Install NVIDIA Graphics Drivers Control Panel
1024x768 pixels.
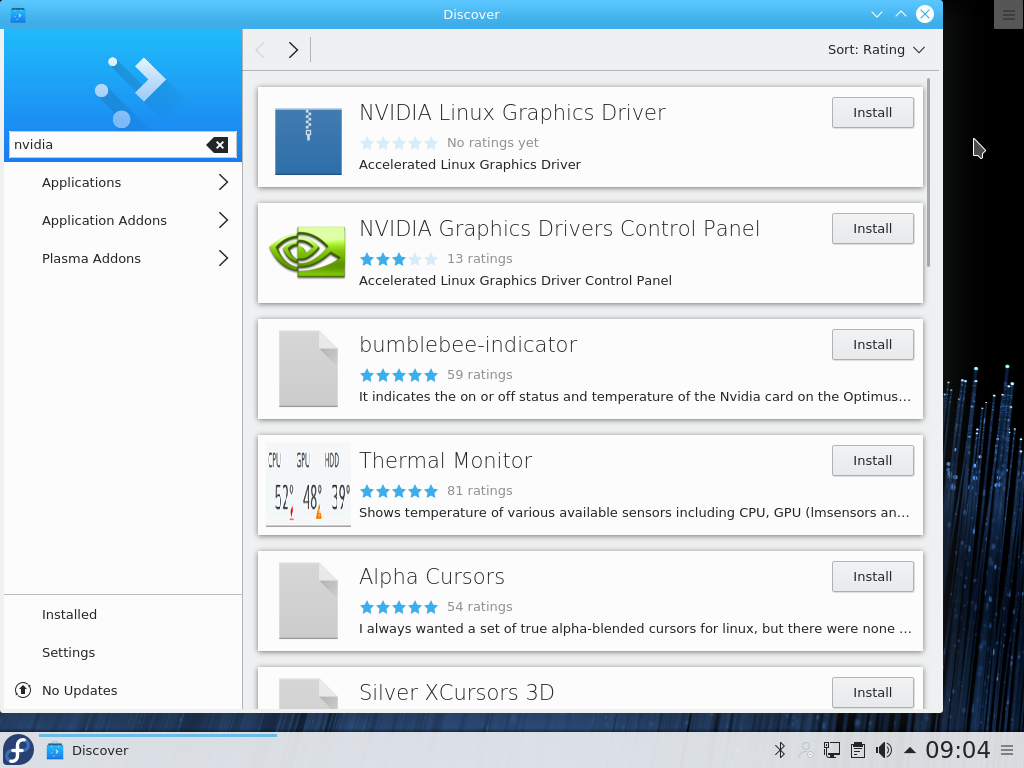point(872,229)
